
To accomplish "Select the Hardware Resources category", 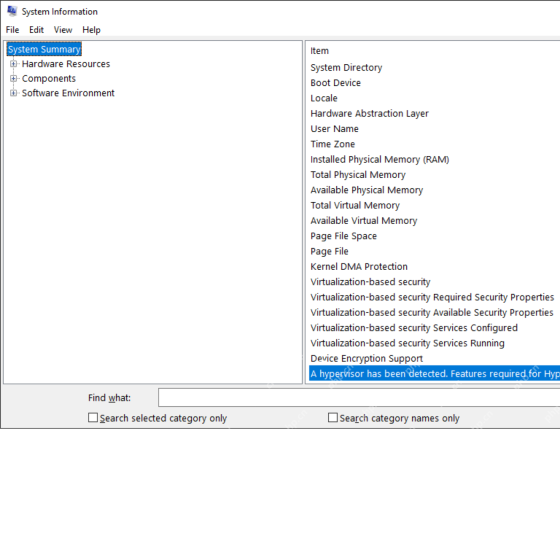I will 66,64.
